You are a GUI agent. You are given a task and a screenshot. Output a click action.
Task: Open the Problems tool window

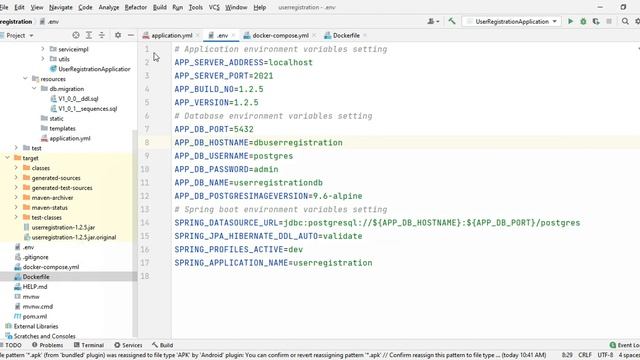click(47, 345)
